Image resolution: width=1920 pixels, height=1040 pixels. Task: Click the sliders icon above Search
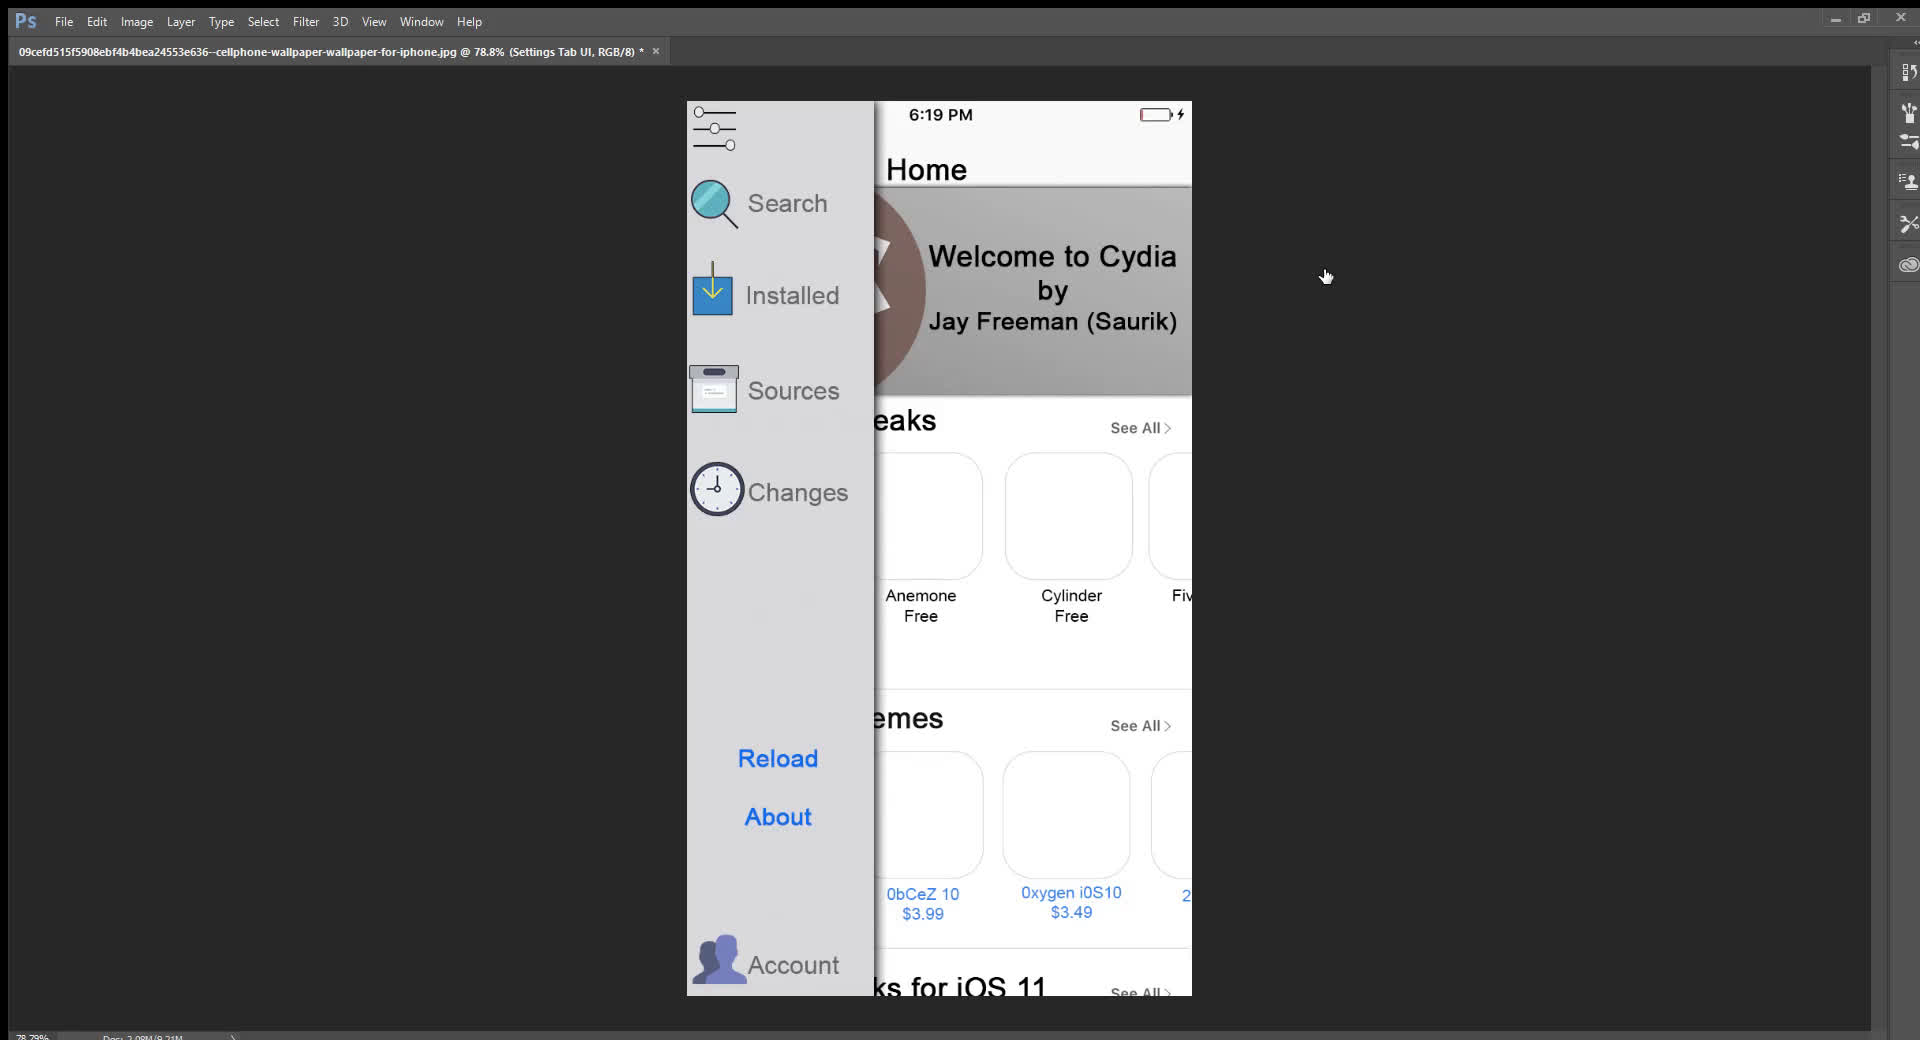[x=714, y=128]
